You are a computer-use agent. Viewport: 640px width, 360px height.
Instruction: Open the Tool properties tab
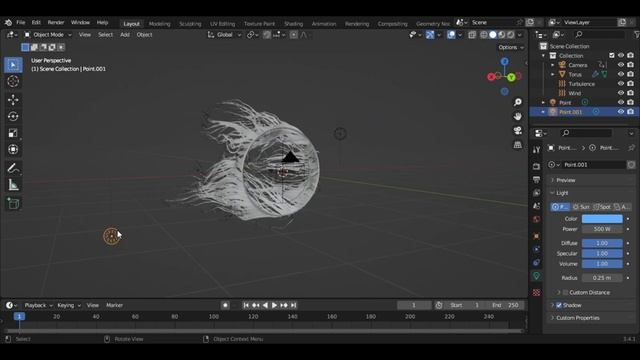click(536, 150)
